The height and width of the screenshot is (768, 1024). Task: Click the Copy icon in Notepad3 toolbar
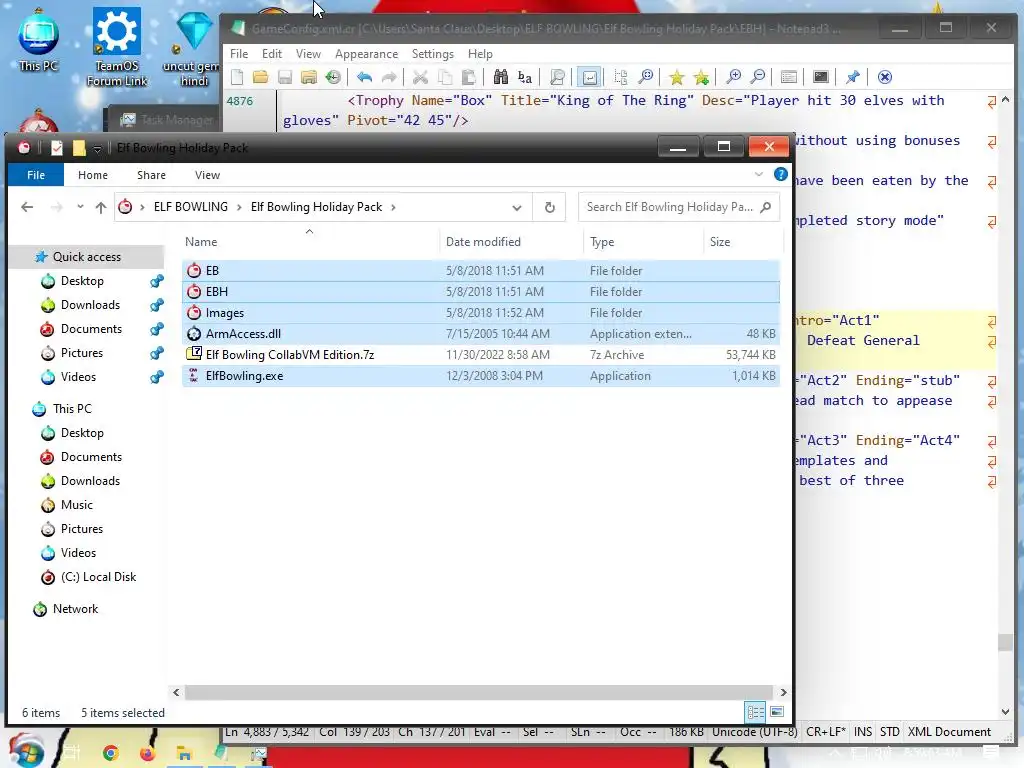pos(445,77)
